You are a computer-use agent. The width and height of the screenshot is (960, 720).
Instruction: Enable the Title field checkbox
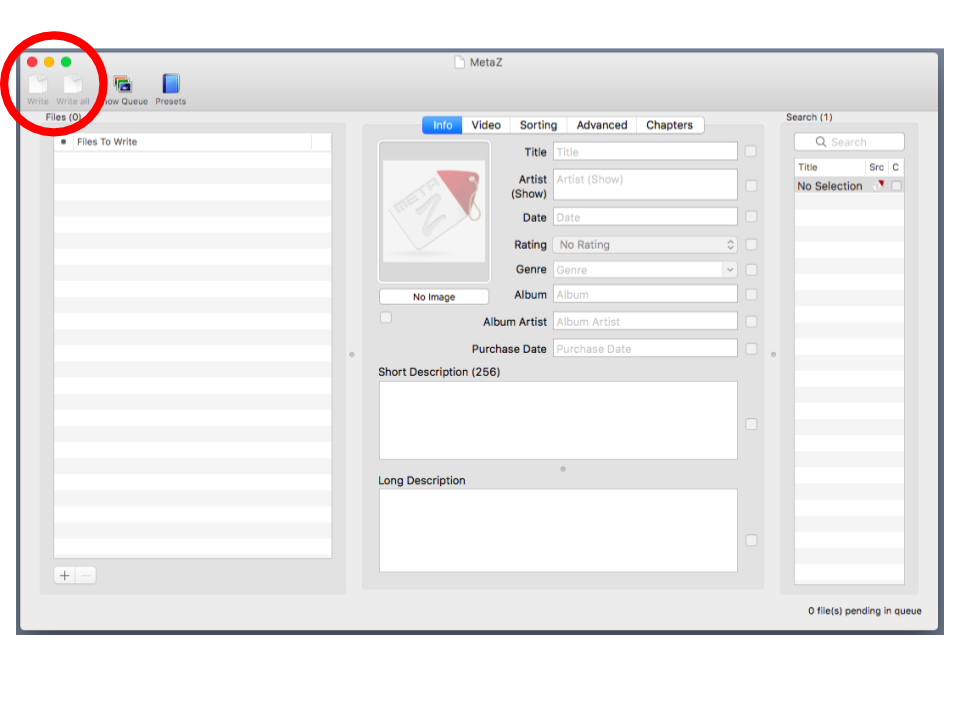[751, 152]
